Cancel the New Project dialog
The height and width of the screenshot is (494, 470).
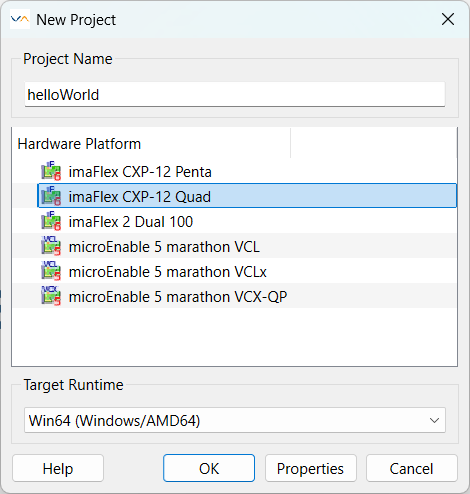pyautogui.click(x=412, y=468)
